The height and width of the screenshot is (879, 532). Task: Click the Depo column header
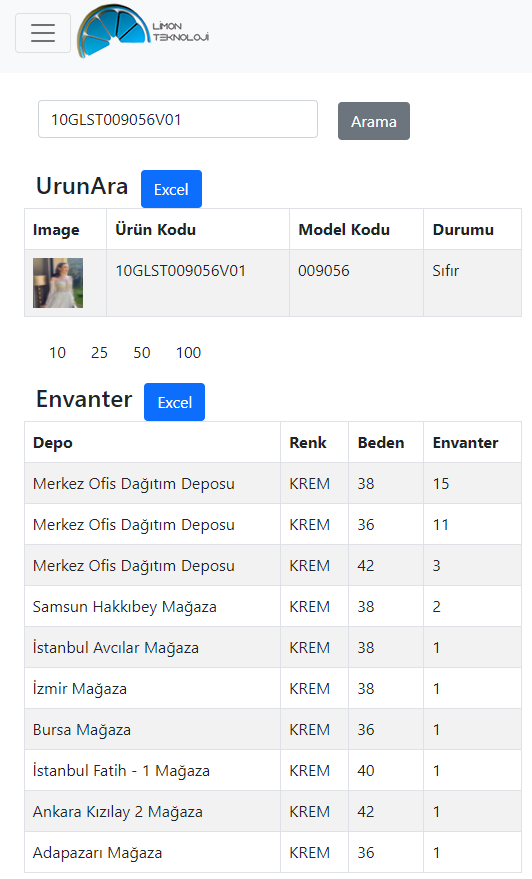coord(53,443)
